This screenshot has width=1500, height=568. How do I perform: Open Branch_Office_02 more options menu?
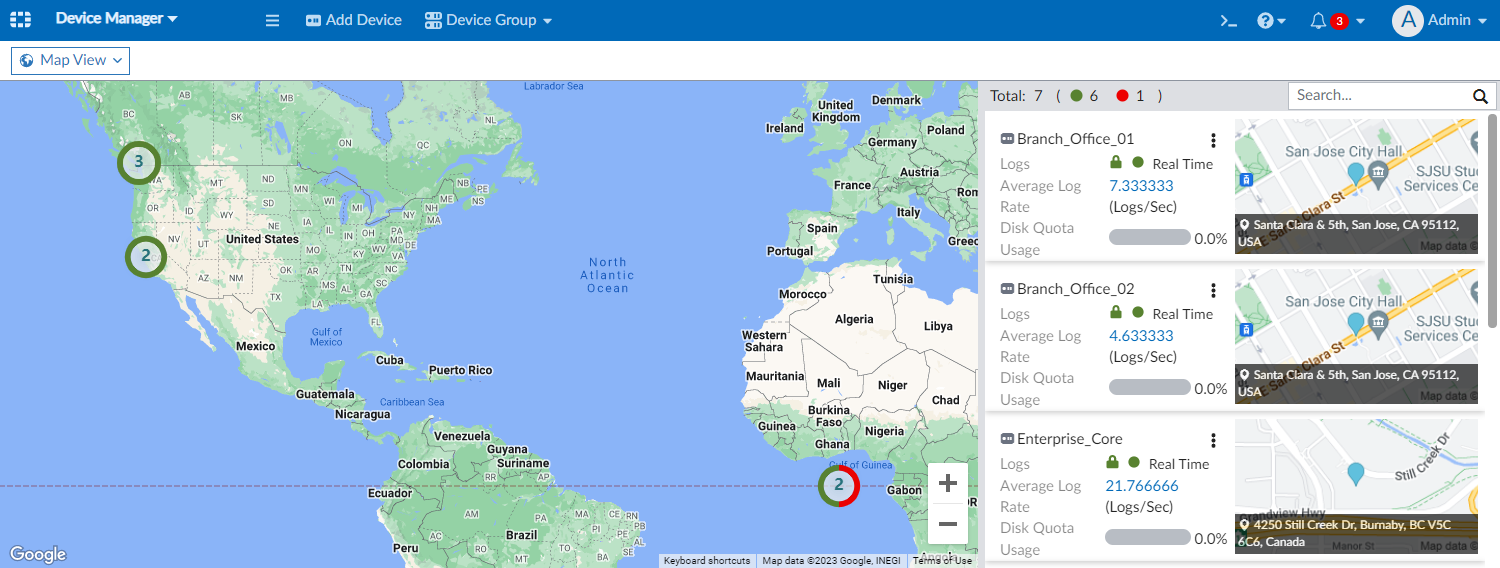1213,290
